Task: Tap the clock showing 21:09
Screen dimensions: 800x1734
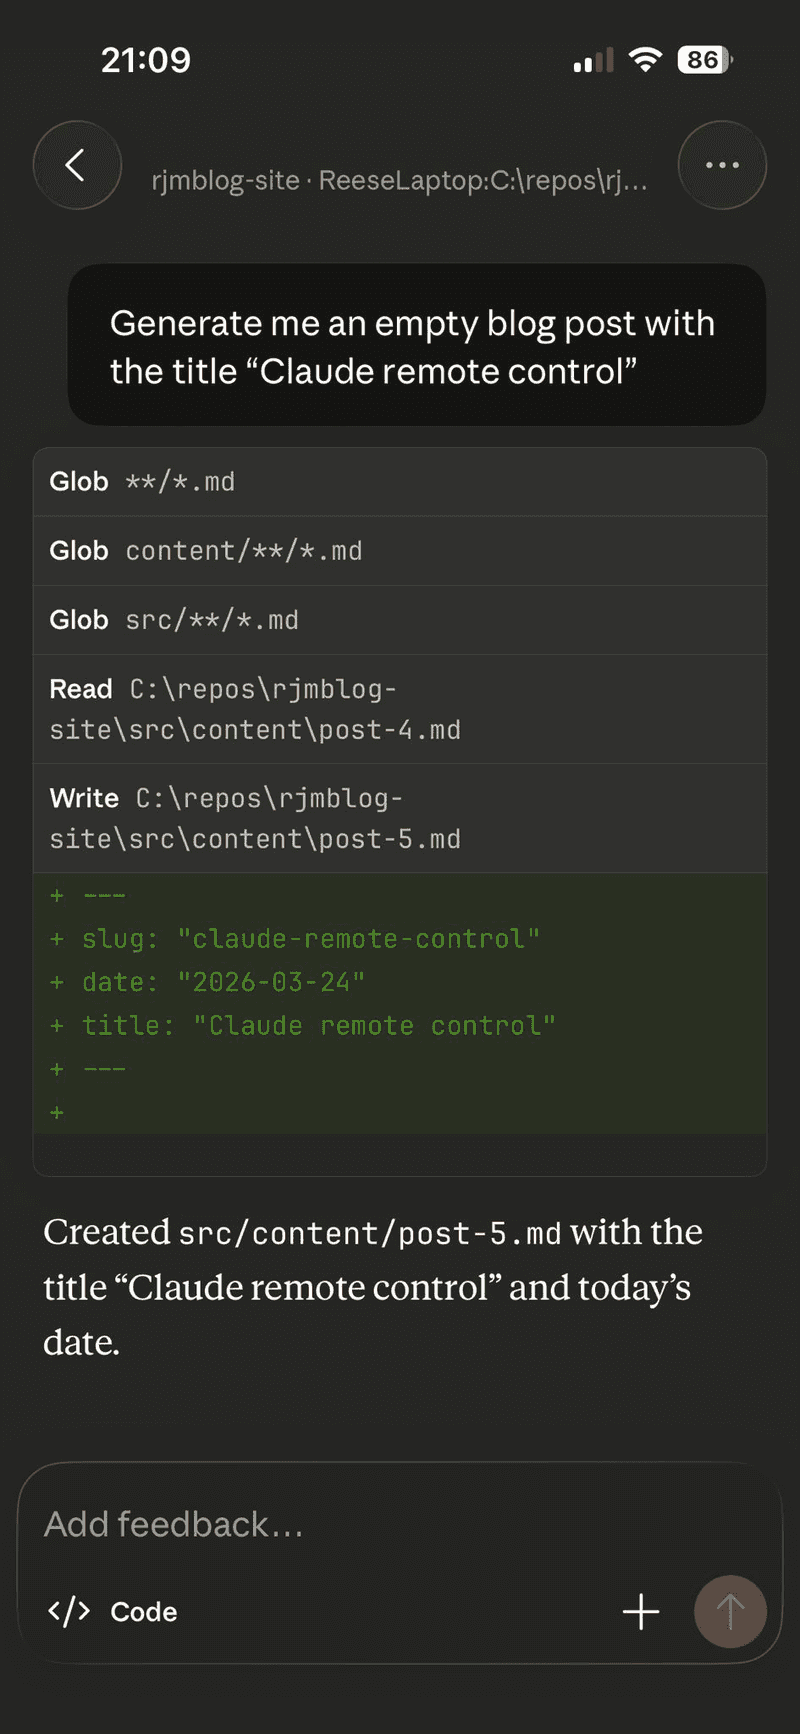Action: click(146, 60)
